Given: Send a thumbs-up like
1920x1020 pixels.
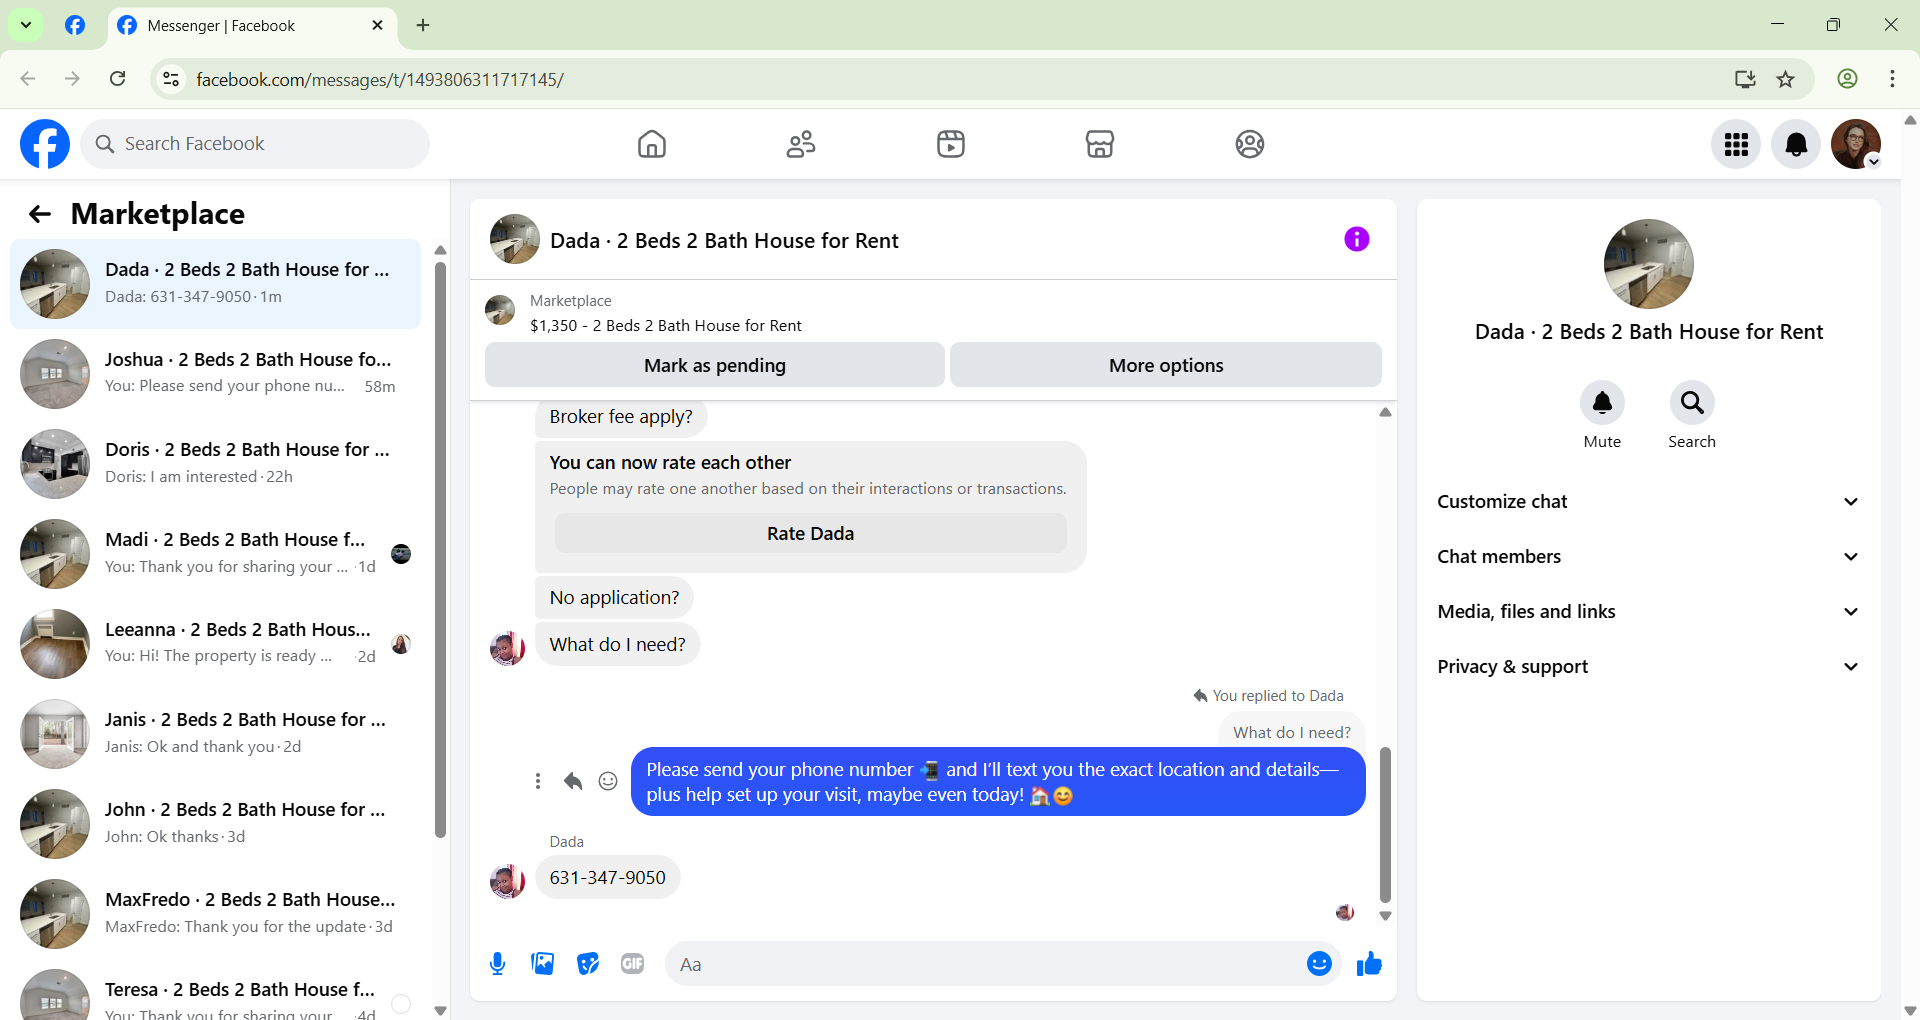Looking at the screenshot, I should click(x=1369, y=964).
